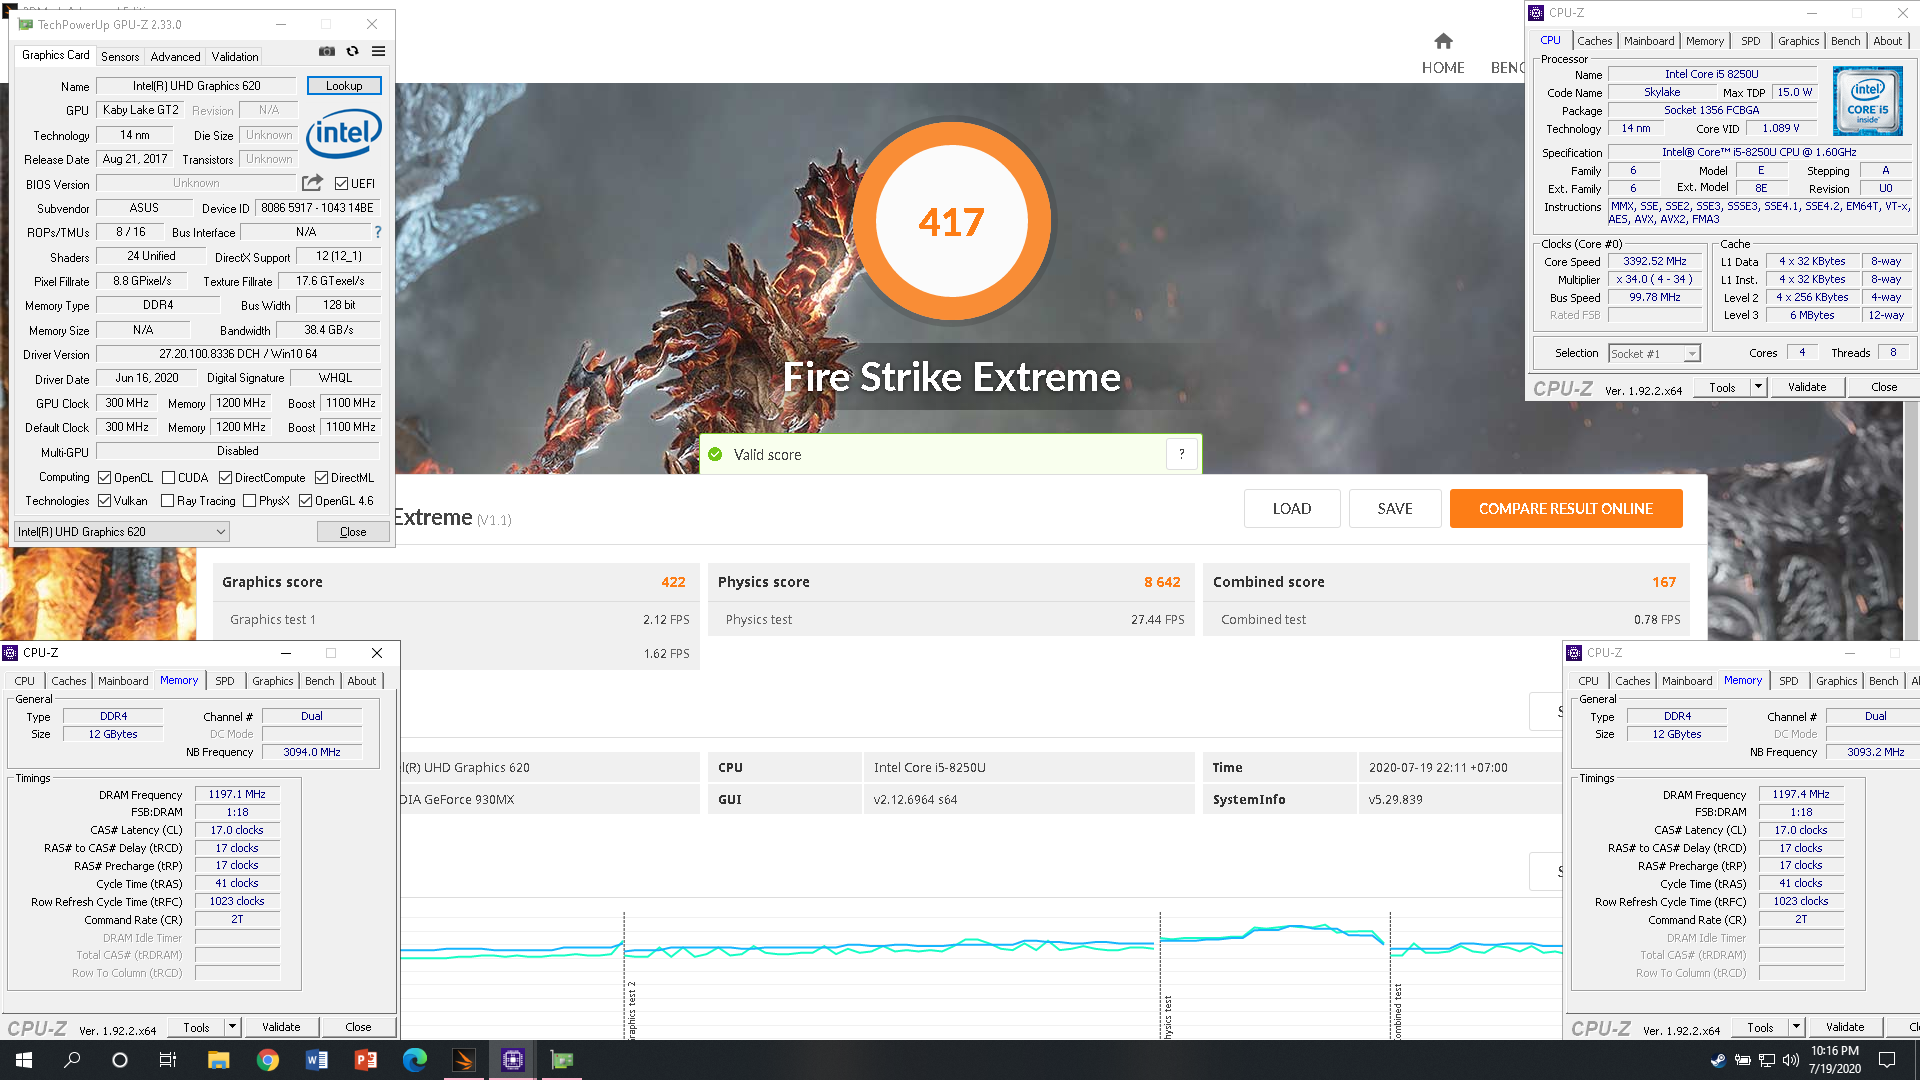Switch to the Advanced tab in GPU-Z
This screenshot has height=1080, width=1920.
coord(175,57)
